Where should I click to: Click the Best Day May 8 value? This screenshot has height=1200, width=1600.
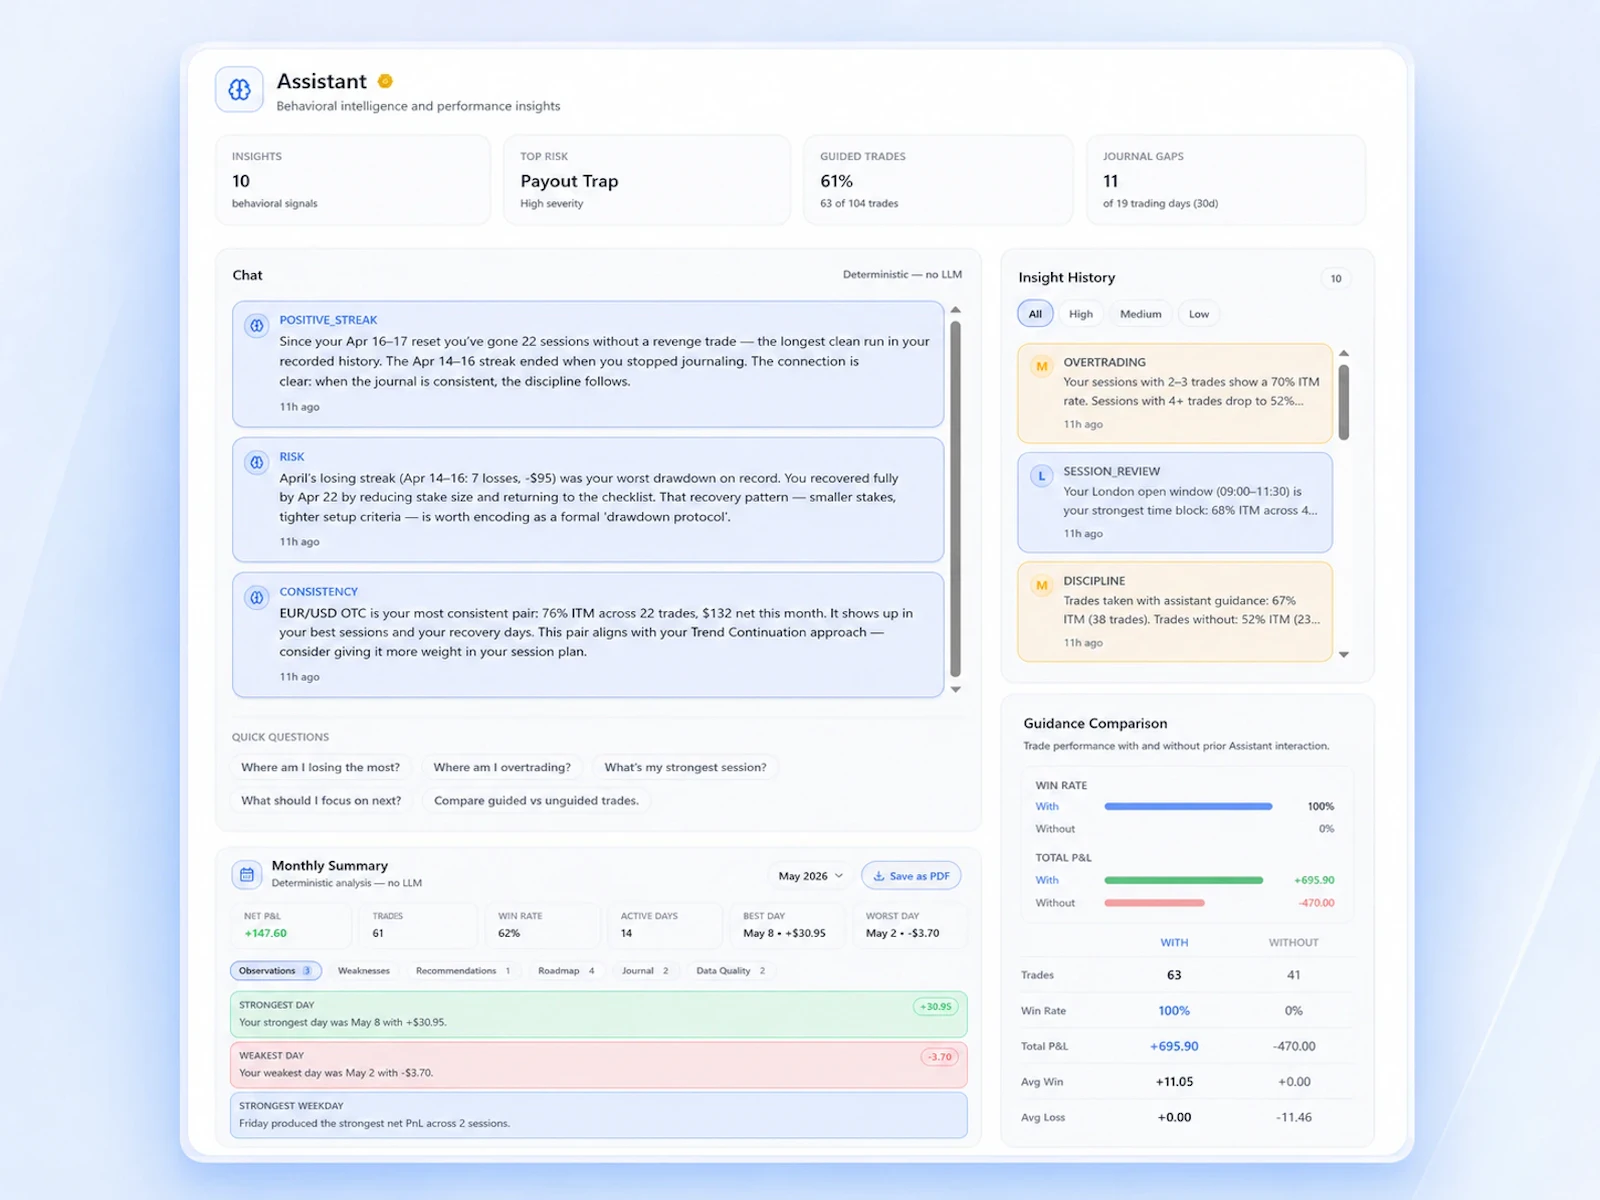coord(784,933)
